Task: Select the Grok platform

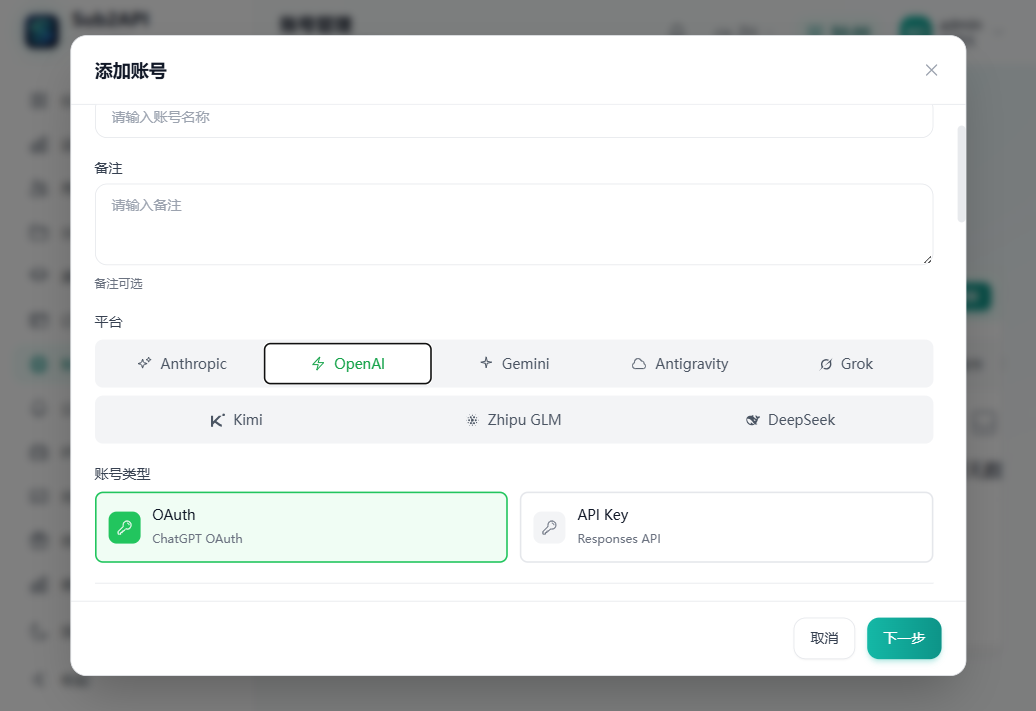Action: 846,363
